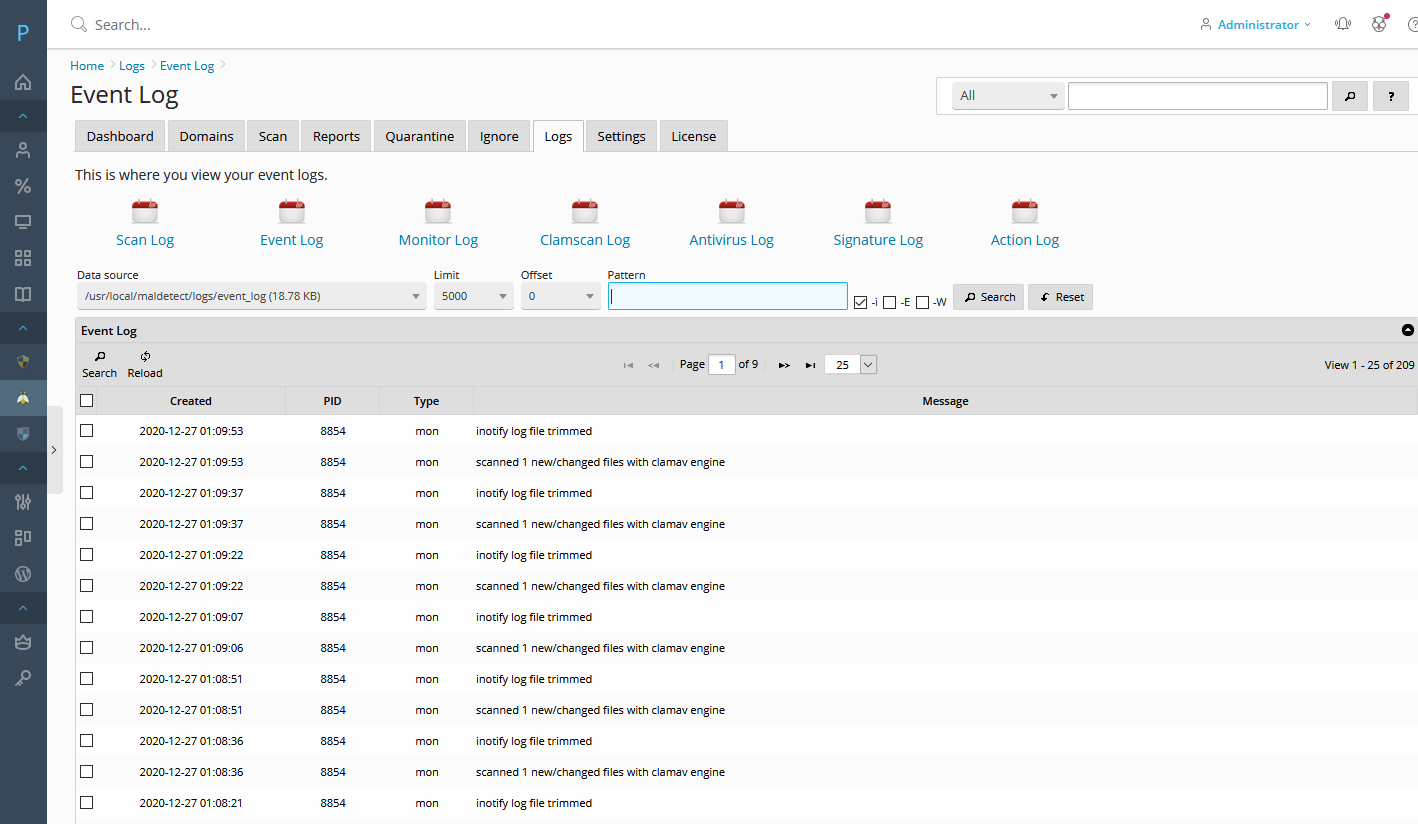This screenshot has width=1418, height=824.
Task: Open the yellow-blue shield sidebar icon
Action: [23, 361]
